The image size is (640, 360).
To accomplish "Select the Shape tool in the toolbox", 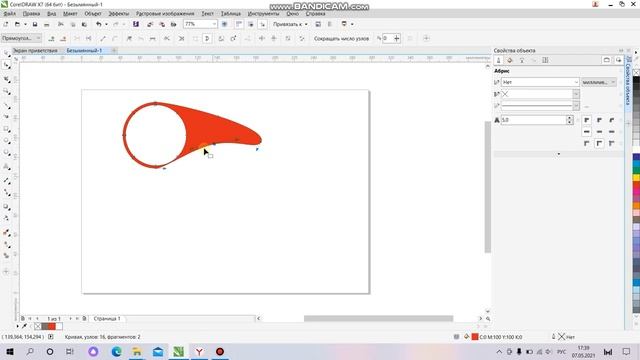I will tap(7, 65).
